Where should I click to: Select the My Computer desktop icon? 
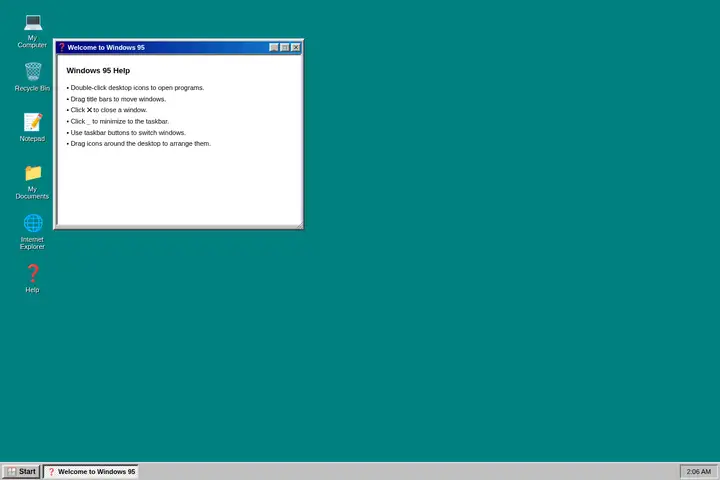32,30
